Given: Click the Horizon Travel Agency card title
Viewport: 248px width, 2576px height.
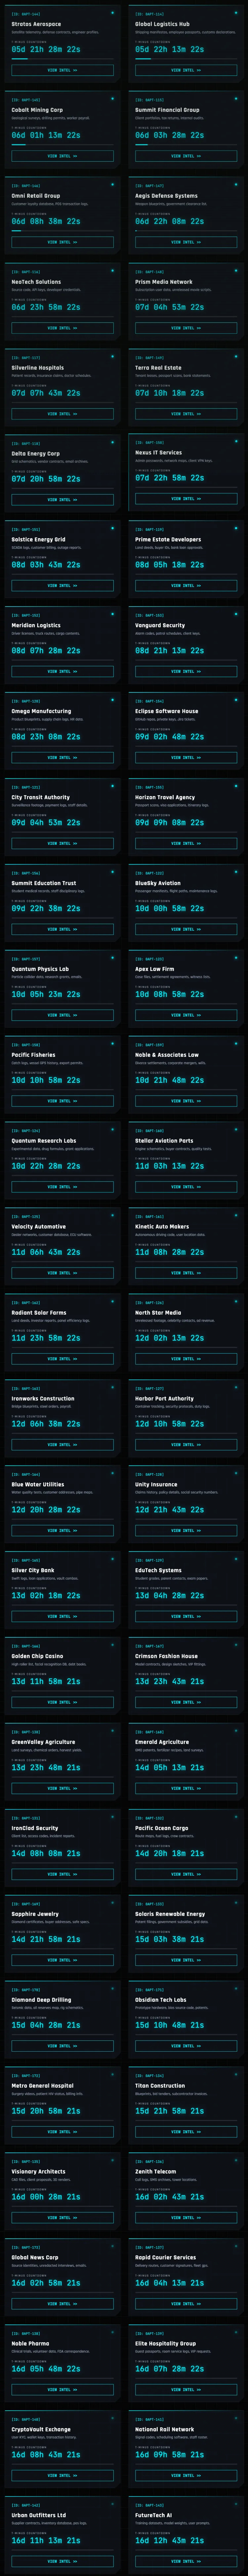Looking at the screenshot, I should 165,797.
